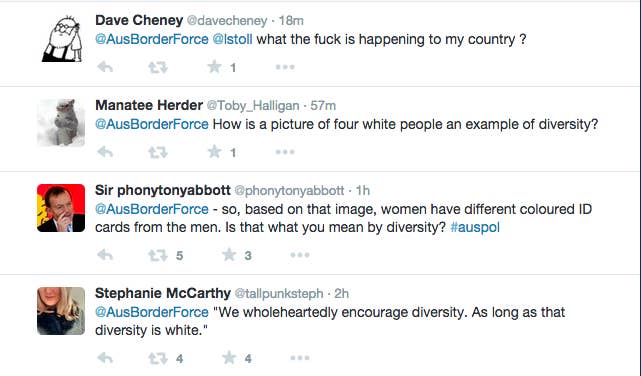Image resolution: width=641 pixels, height=376 pixels.
Task: Open Sir phonytonyabbott's profile picture
Action: point(61,208)
